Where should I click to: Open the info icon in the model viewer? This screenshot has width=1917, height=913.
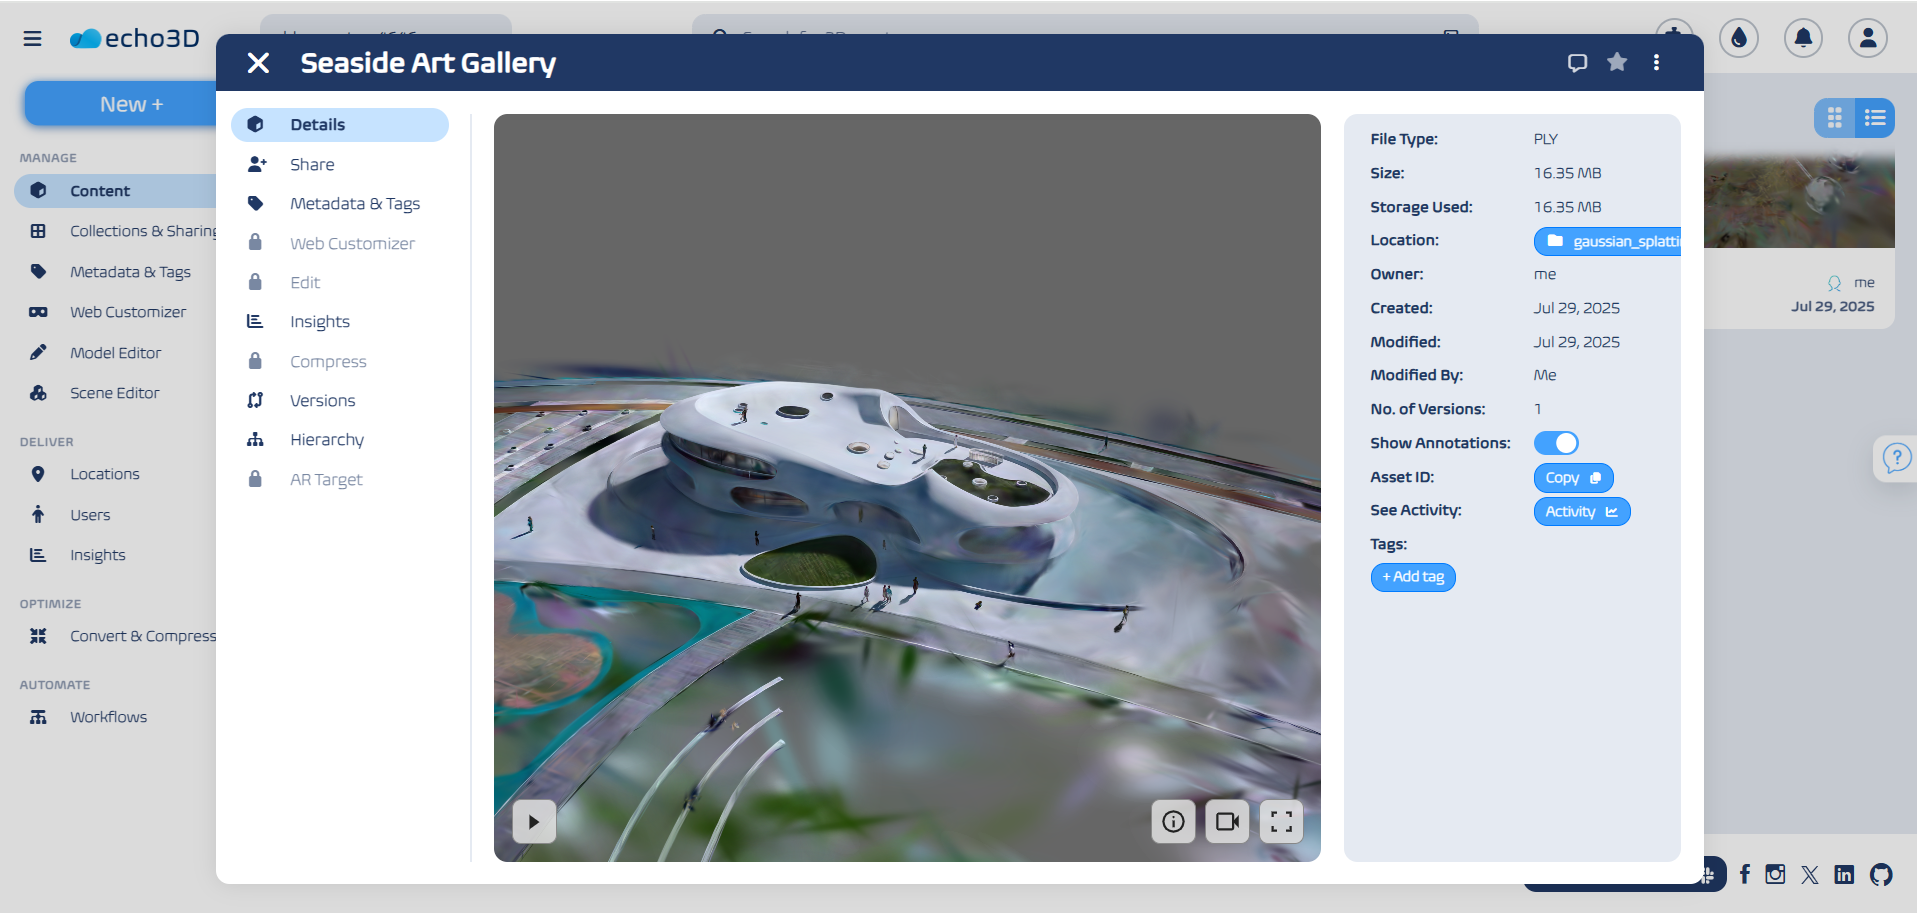(x=1173, y=821)
